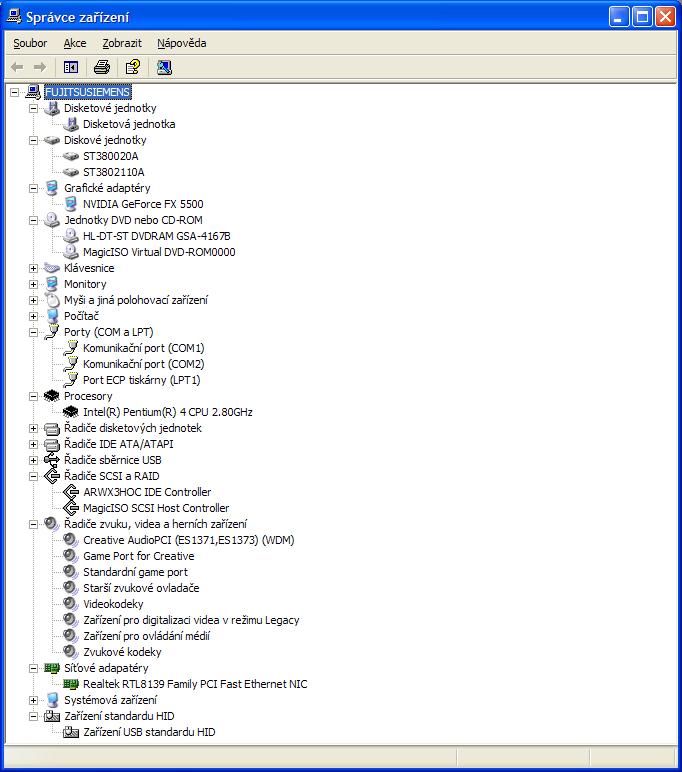Select MagicISO SCSI Host Controller
682x772 pixels.
tap(156, 508)
